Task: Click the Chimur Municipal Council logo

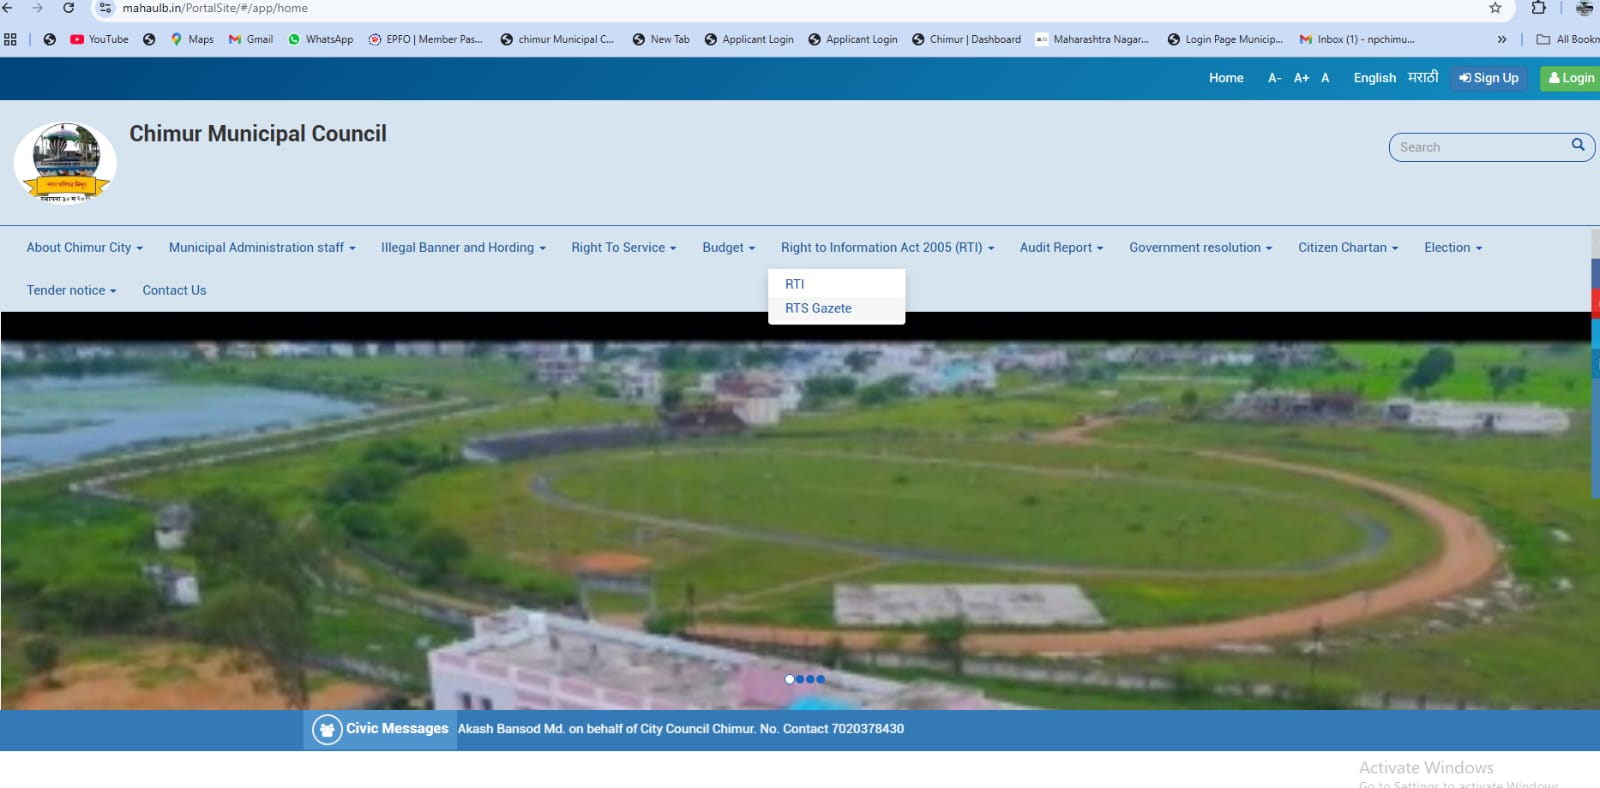Action: pyautogui.click(x=65, y=163)
